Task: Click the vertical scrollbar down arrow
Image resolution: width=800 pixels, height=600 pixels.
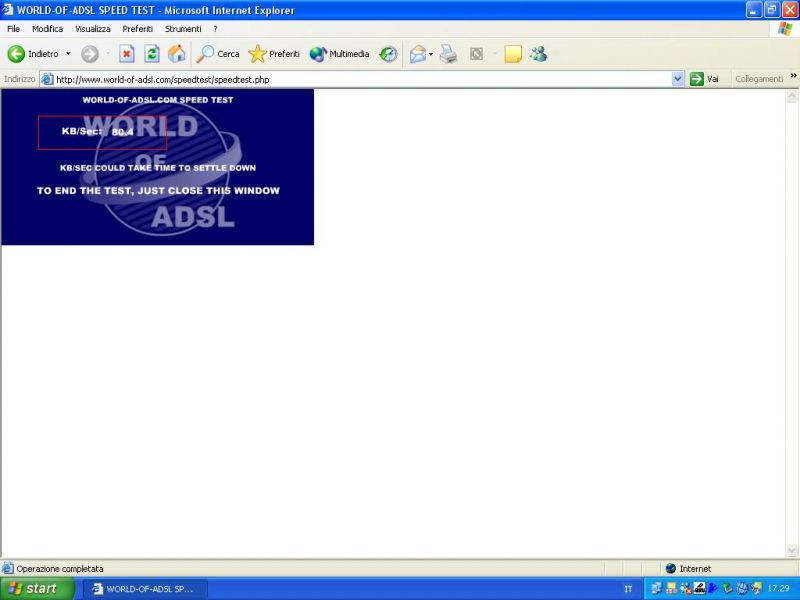Action: point(792,550)
